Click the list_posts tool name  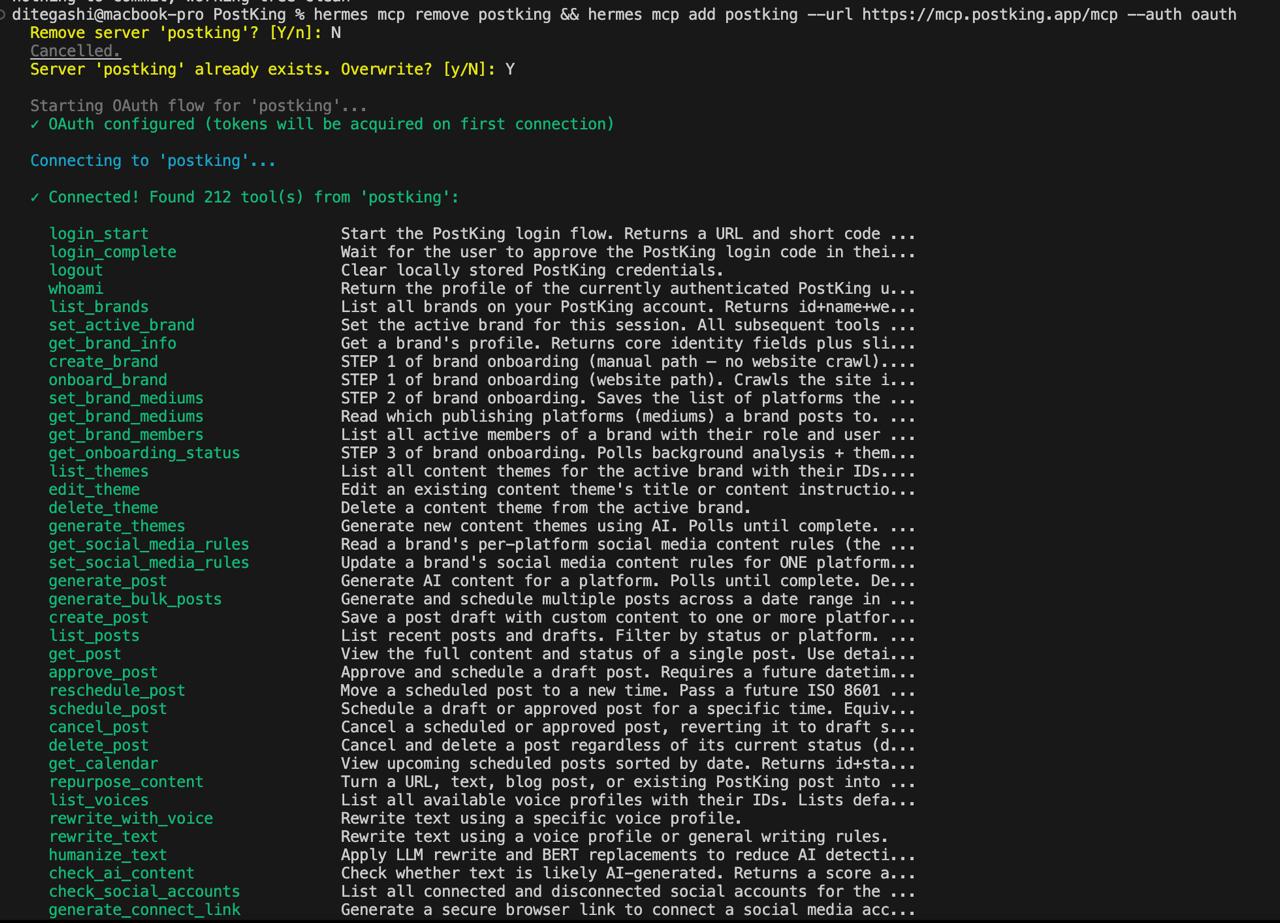[x=94, y=635]
